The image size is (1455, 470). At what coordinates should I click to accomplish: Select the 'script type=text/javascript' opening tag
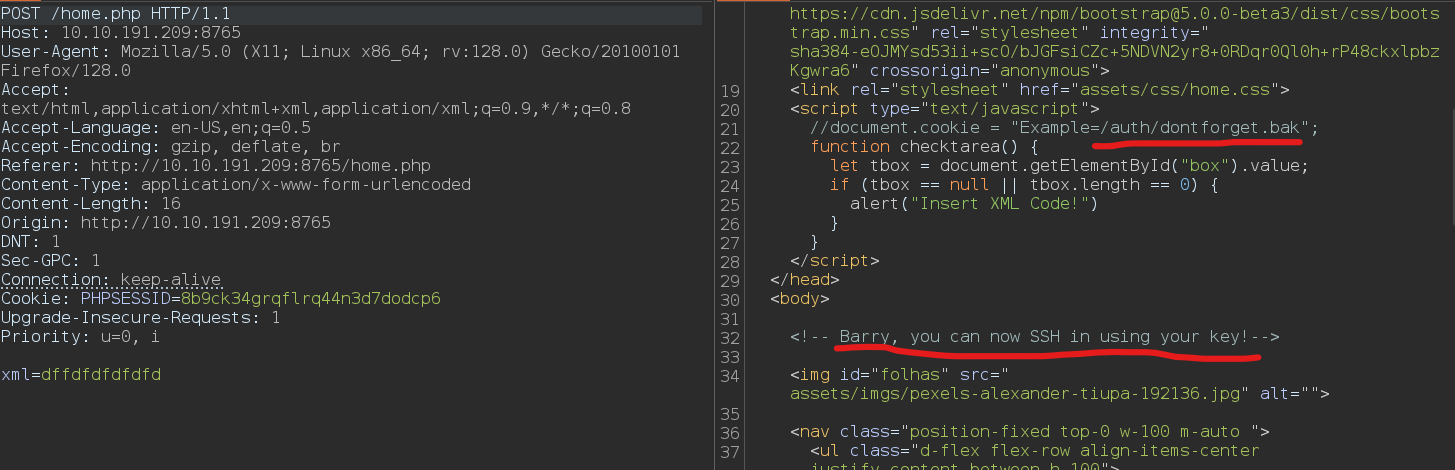[945, 109]
